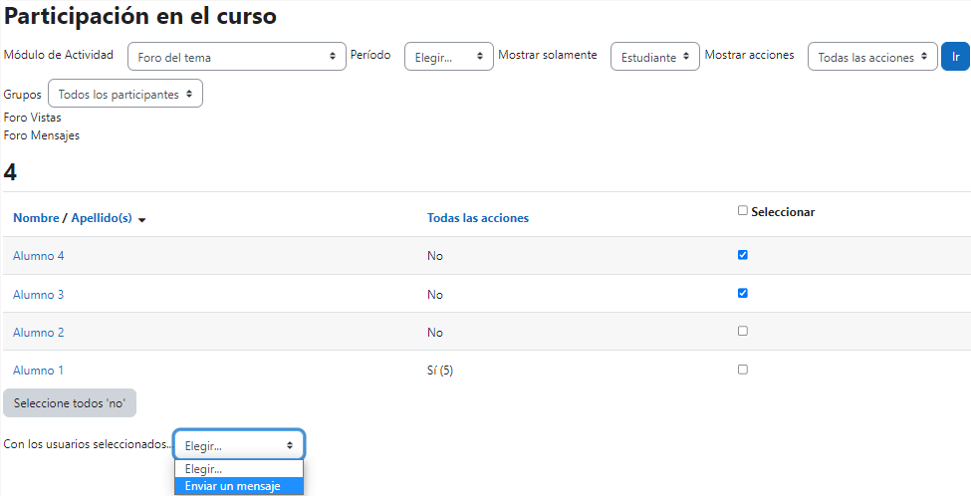
Task: Open the Módulo de Actividad dropdown
Action: click(x=237, y=57)
